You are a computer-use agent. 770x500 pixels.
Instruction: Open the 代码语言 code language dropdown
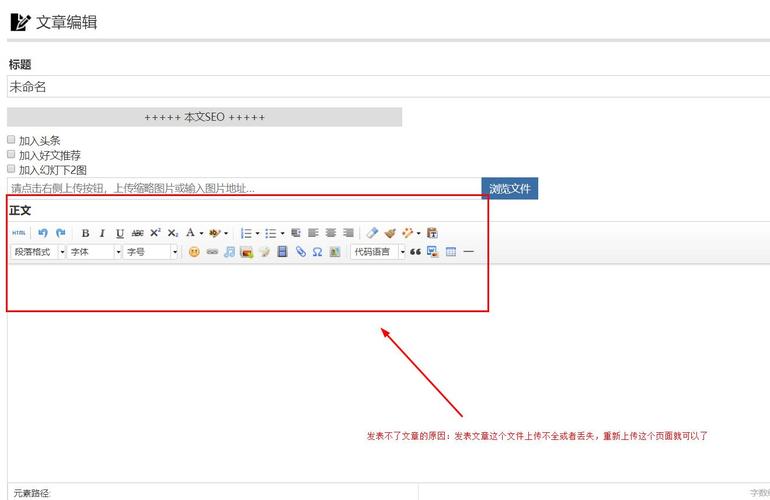379,252
